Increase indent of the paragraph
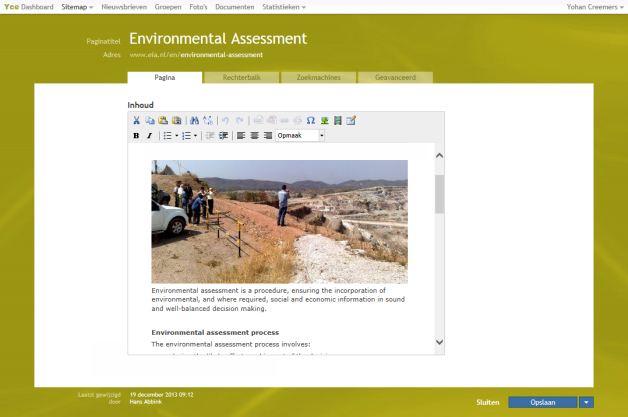 point(223,136)
